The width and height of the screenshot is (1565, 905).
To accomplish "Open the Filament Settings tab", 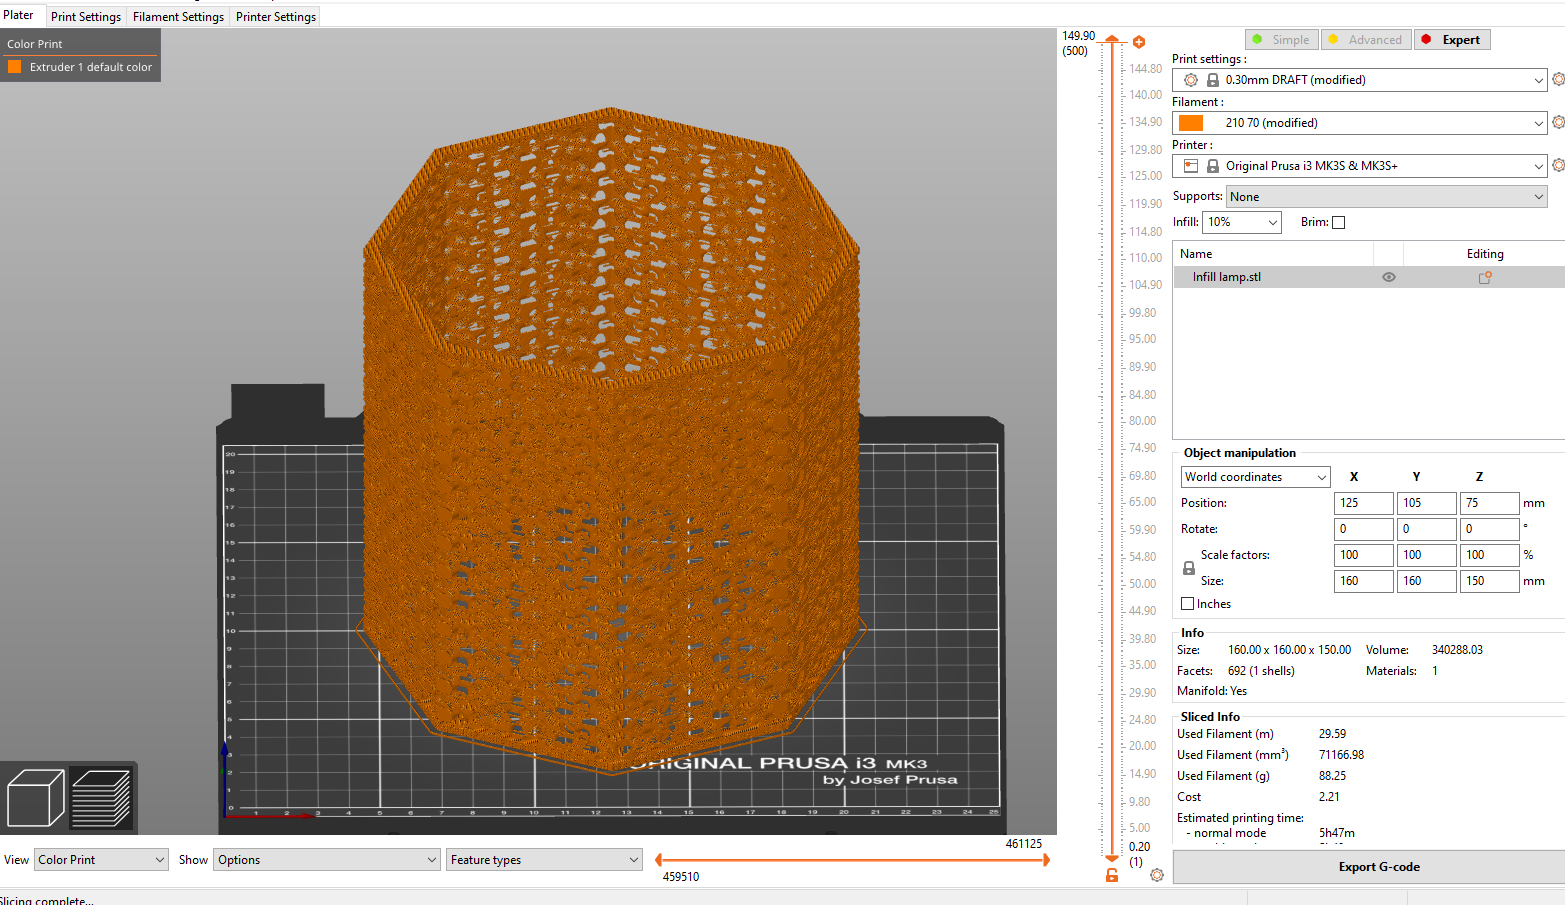I will (177, 16).
